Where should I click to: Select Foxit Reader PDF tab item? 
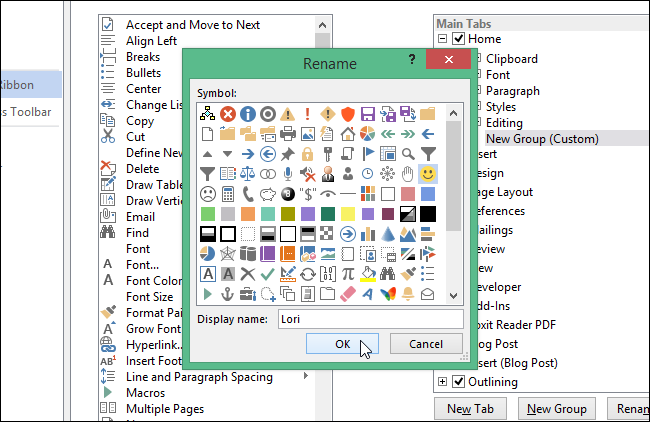[516, 325]
